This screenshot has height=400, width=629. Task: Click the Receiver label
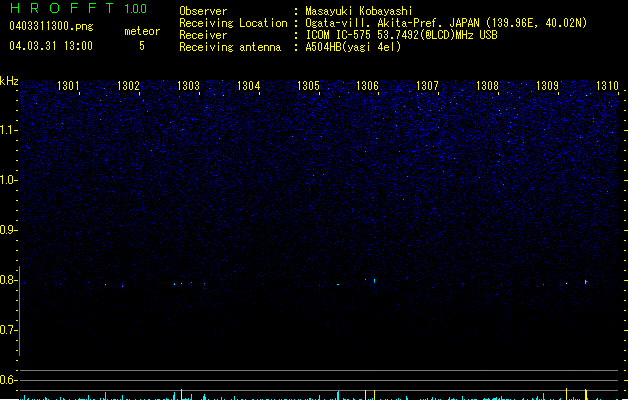pos(203,35)
